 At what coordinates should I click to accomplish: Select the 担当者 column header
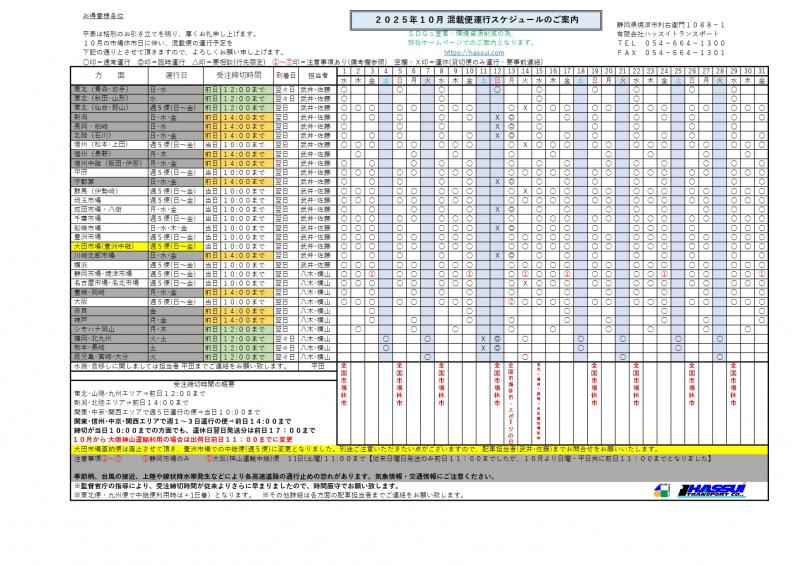317,75
